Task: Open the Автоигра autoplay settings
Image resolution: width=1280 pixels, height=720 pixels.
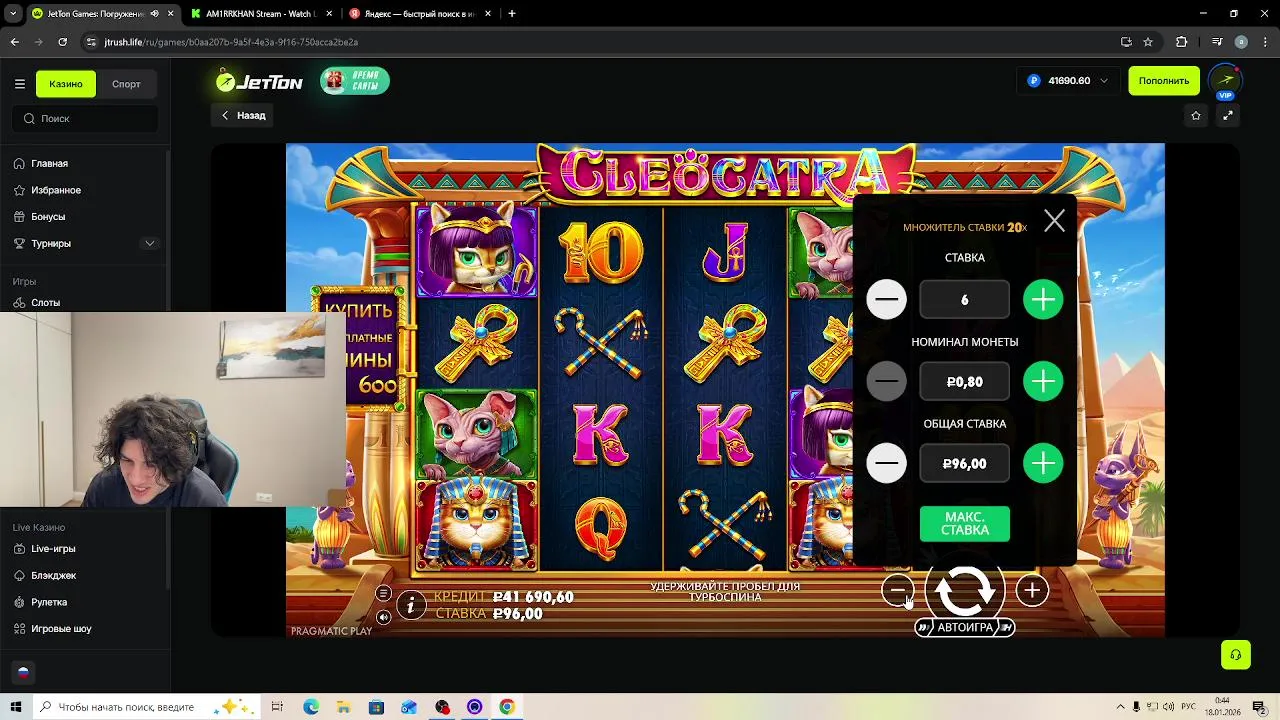Action: (x=965, y=627)
